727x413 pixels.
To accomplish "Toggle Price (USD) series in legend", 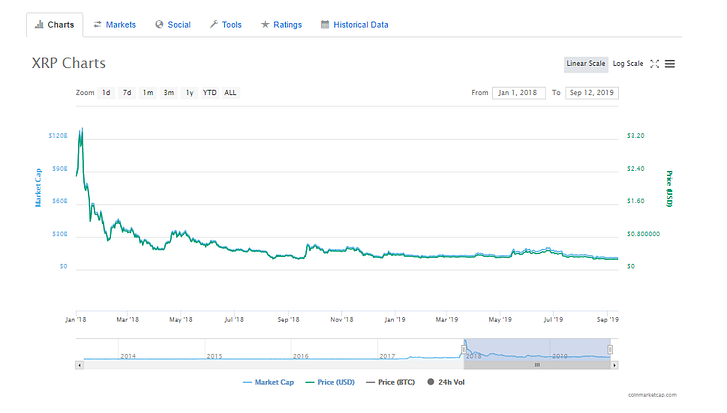I will tap(330, 382).
